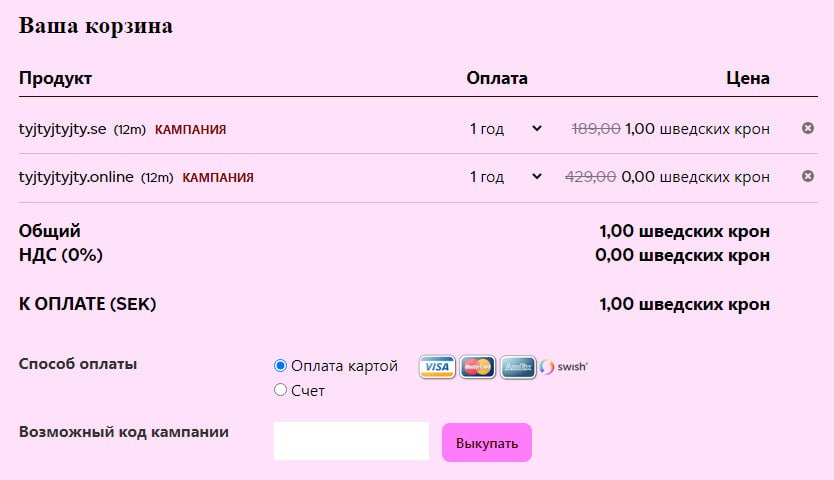Screen dimensions: 834x480
Task: Click the Visa card icon
Action: click(437, 367)
